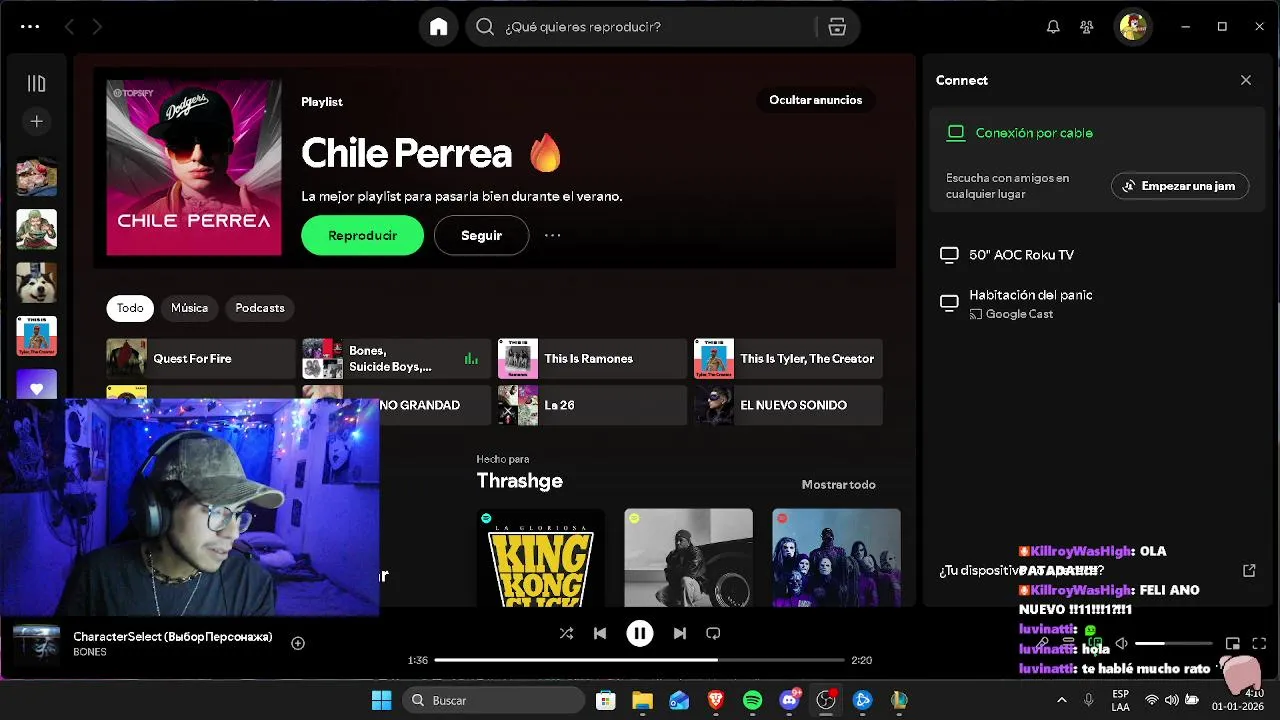The width and height of the screenshot is (1280, 720).
Task: Select Conexión por cable device
Action: (x=1034, y=133)
